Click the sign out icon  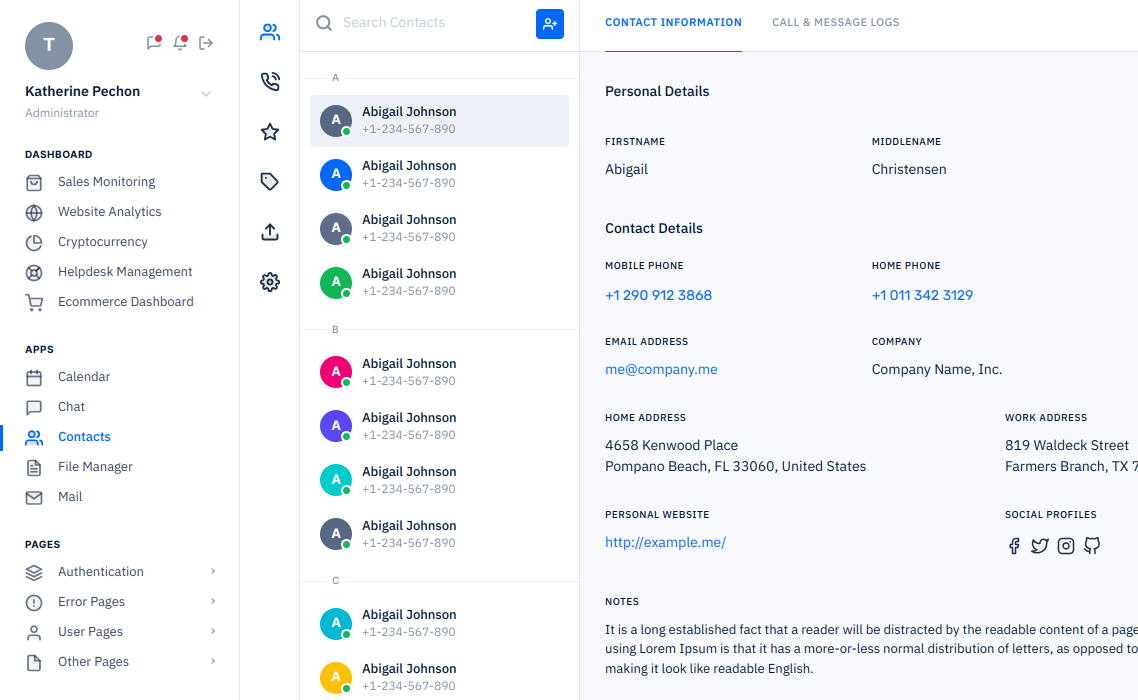(x=206, y=43)
